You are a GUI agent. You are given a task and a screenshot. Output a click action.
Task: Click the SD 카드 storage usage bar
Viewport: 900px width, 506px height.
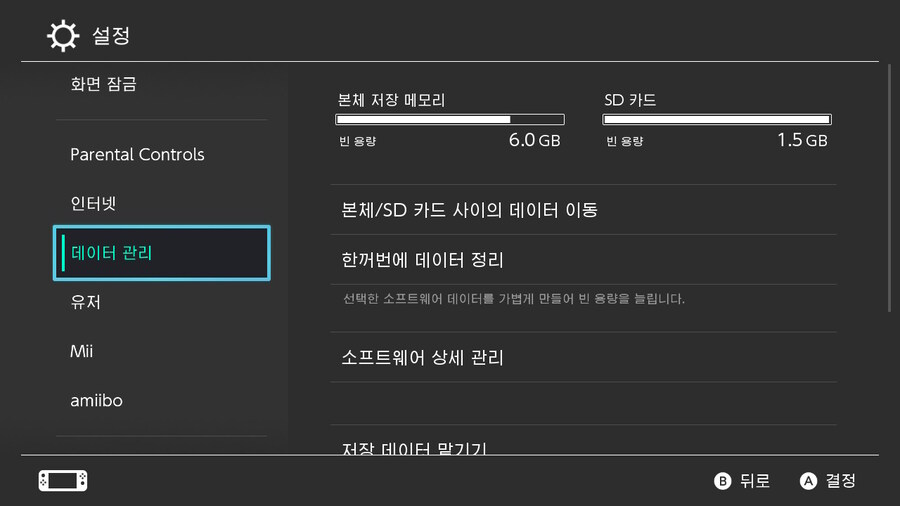(x=716, y=119)
